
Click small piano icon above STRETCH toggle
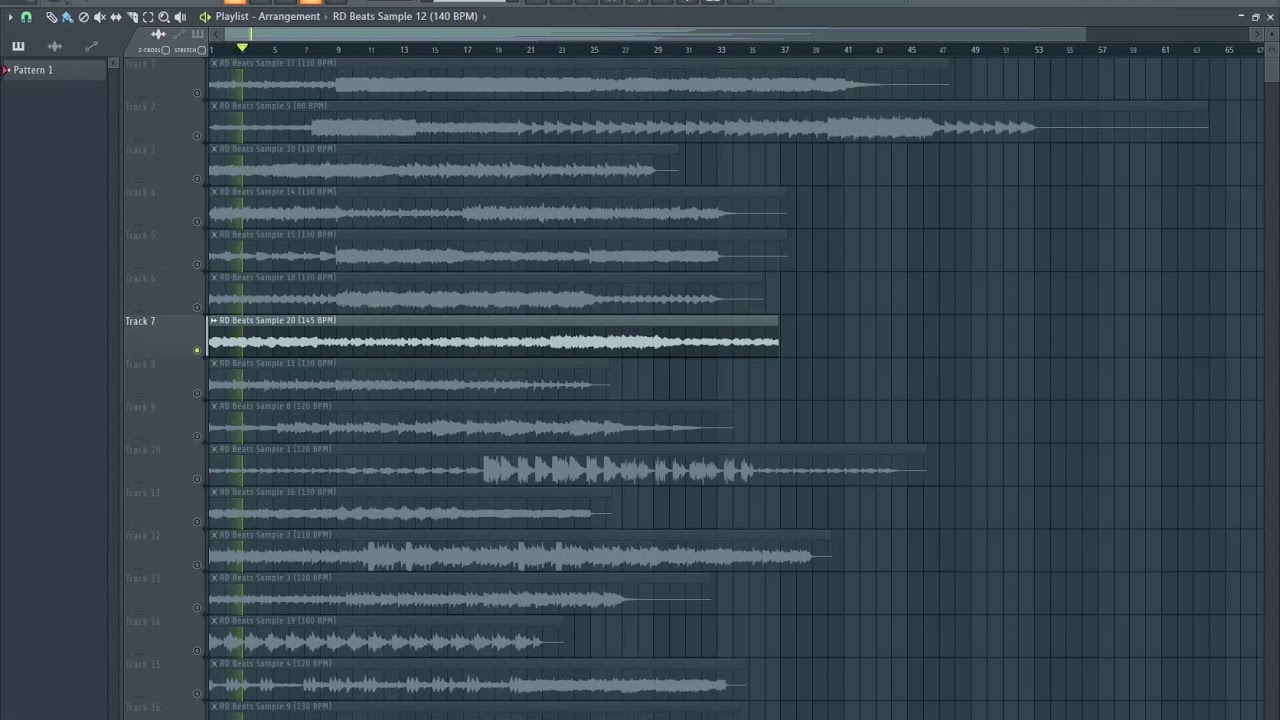(x=198, y=35)
